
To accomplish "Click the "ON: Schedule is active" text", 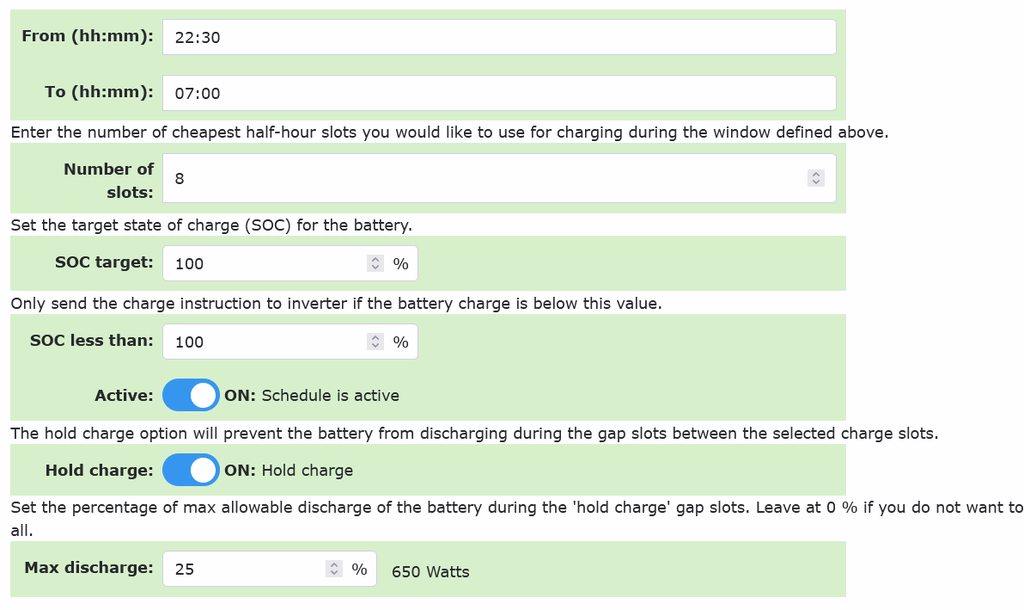I will [x=311, y=395].
